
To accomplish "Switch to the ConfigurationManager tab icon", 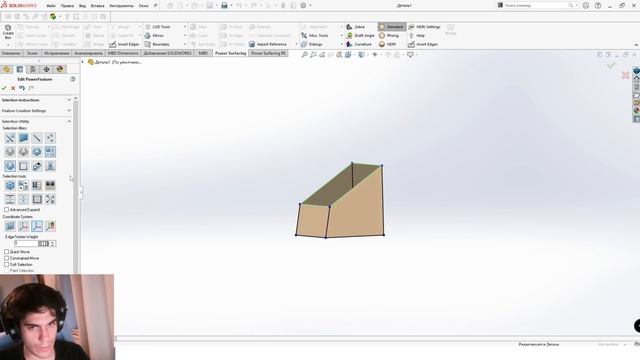I will click(33, 69).
